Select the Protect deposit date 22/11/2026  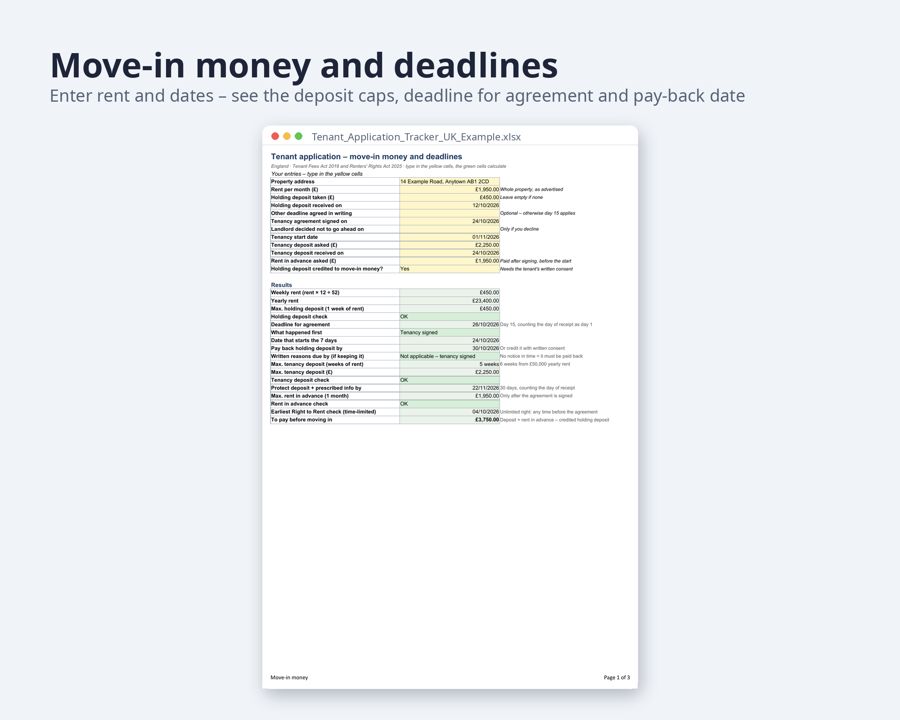(449, 388)
